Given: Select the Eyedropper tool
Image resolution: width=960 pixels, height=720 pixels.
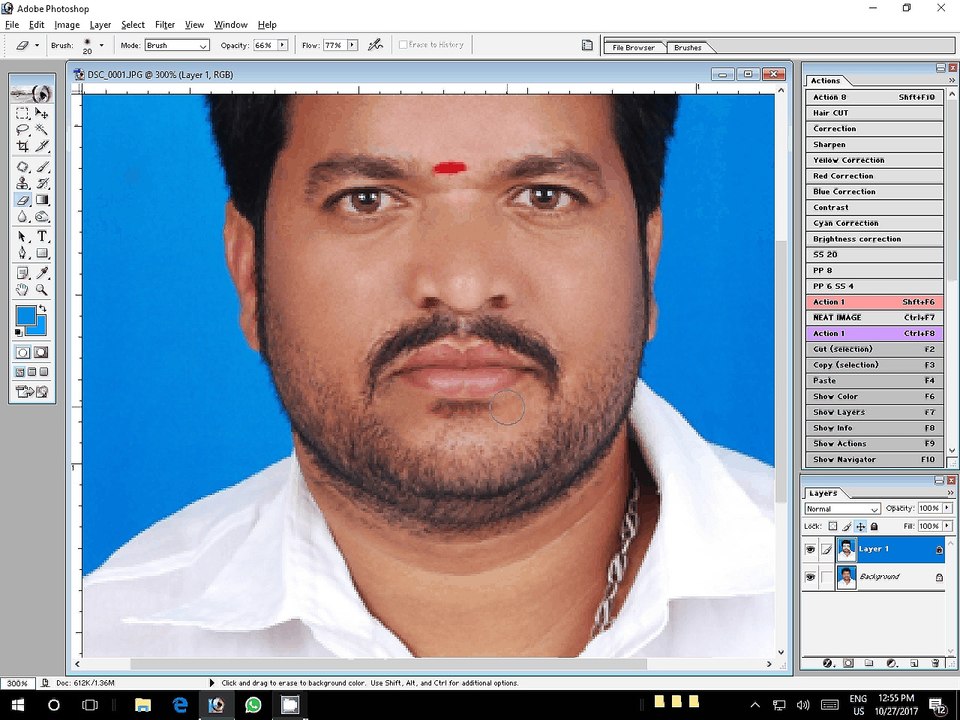Looking at the screenshot, I should point(42,273).
